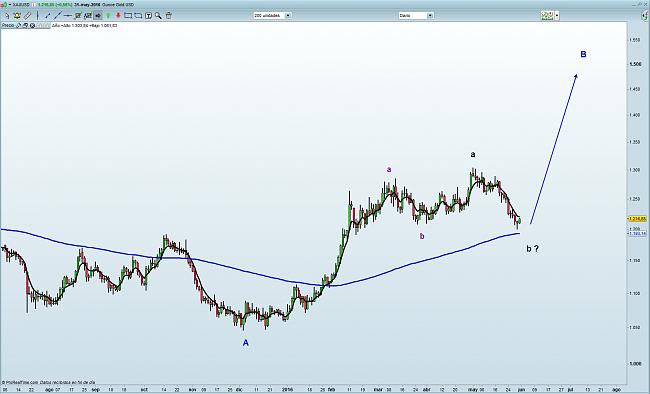650x394 pixels.
Task: Click the round icon at top right edge
Action: [645, 15]
